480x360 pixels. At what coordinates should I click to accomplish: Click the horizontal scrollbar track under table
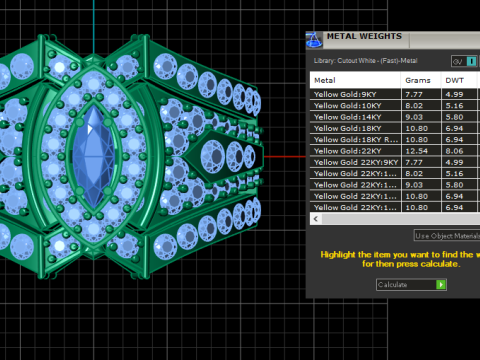point(401,219)
